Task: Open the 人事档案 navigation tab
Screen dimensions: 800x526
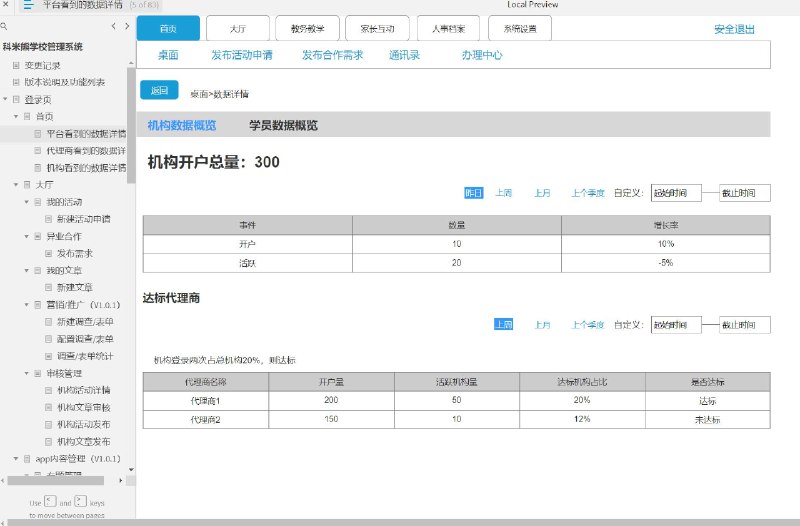Action: click(448, 28)
